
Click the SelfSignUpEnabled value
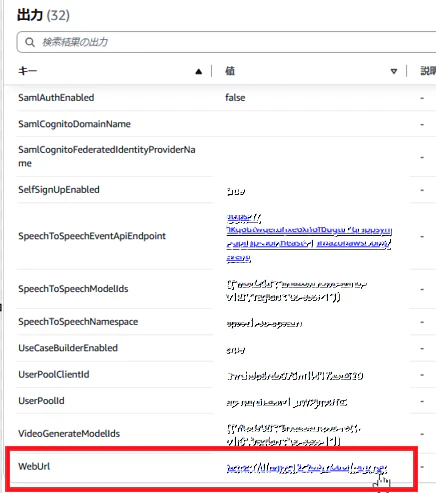[236, 191]
